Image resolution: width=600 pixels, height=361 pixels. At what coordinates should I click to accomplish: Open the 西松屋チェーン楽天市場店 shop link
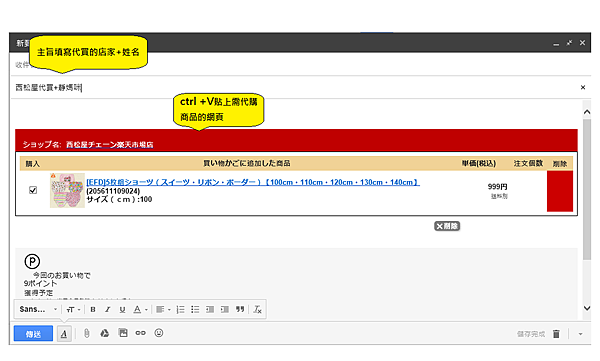pyautogui.click(x=110, y=145)
